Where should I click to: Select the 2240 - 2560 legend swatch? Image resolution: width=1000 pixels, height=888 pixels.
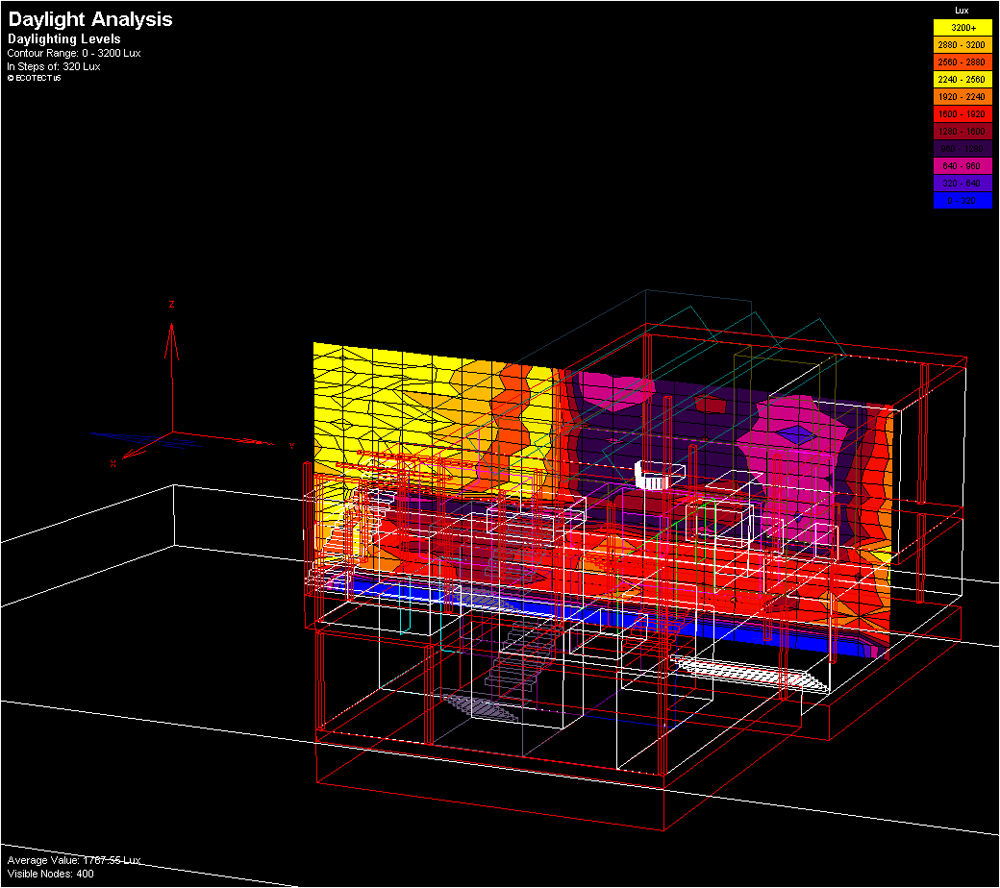point(962,79)
